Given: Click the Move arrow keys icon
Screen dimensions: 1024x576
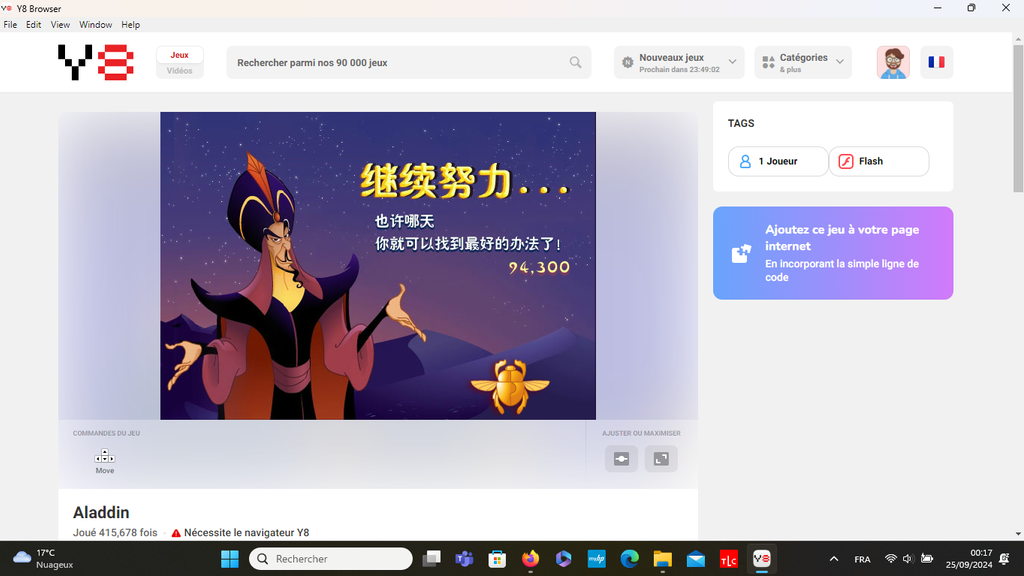Looking at the screenshot, I should tap(104, 456).
